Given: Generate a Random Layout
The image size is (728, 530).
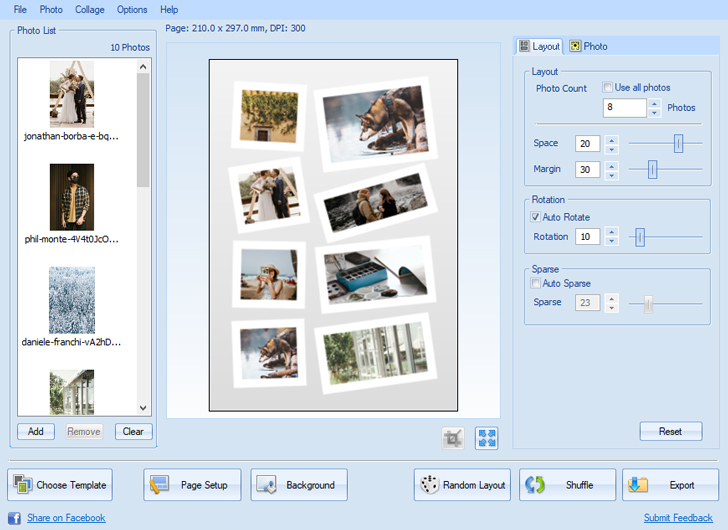Looking at the screenshot, I should (x=462, y=485).
